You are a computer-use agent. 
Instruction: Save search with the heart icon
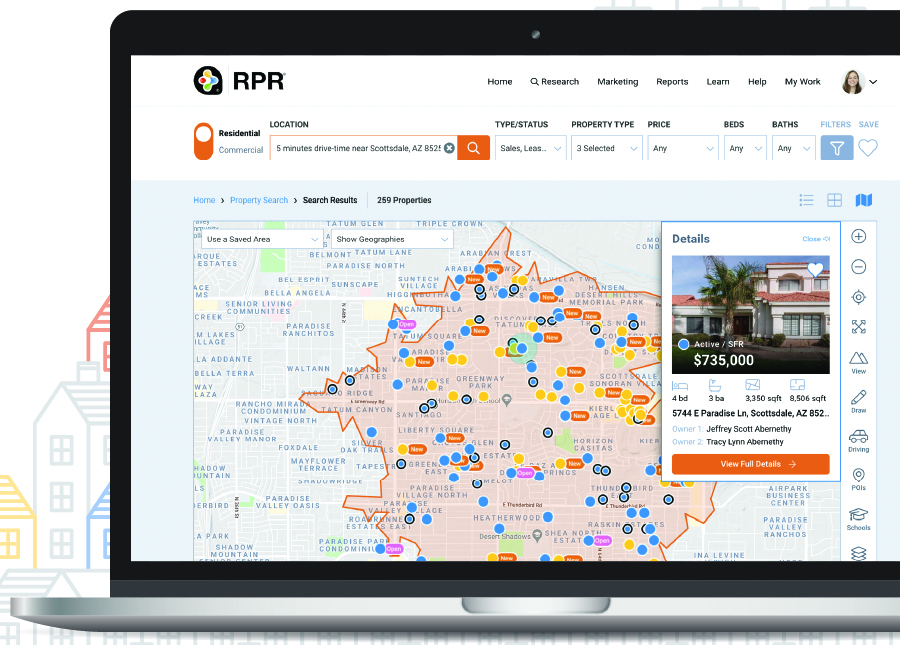(868, 148)
